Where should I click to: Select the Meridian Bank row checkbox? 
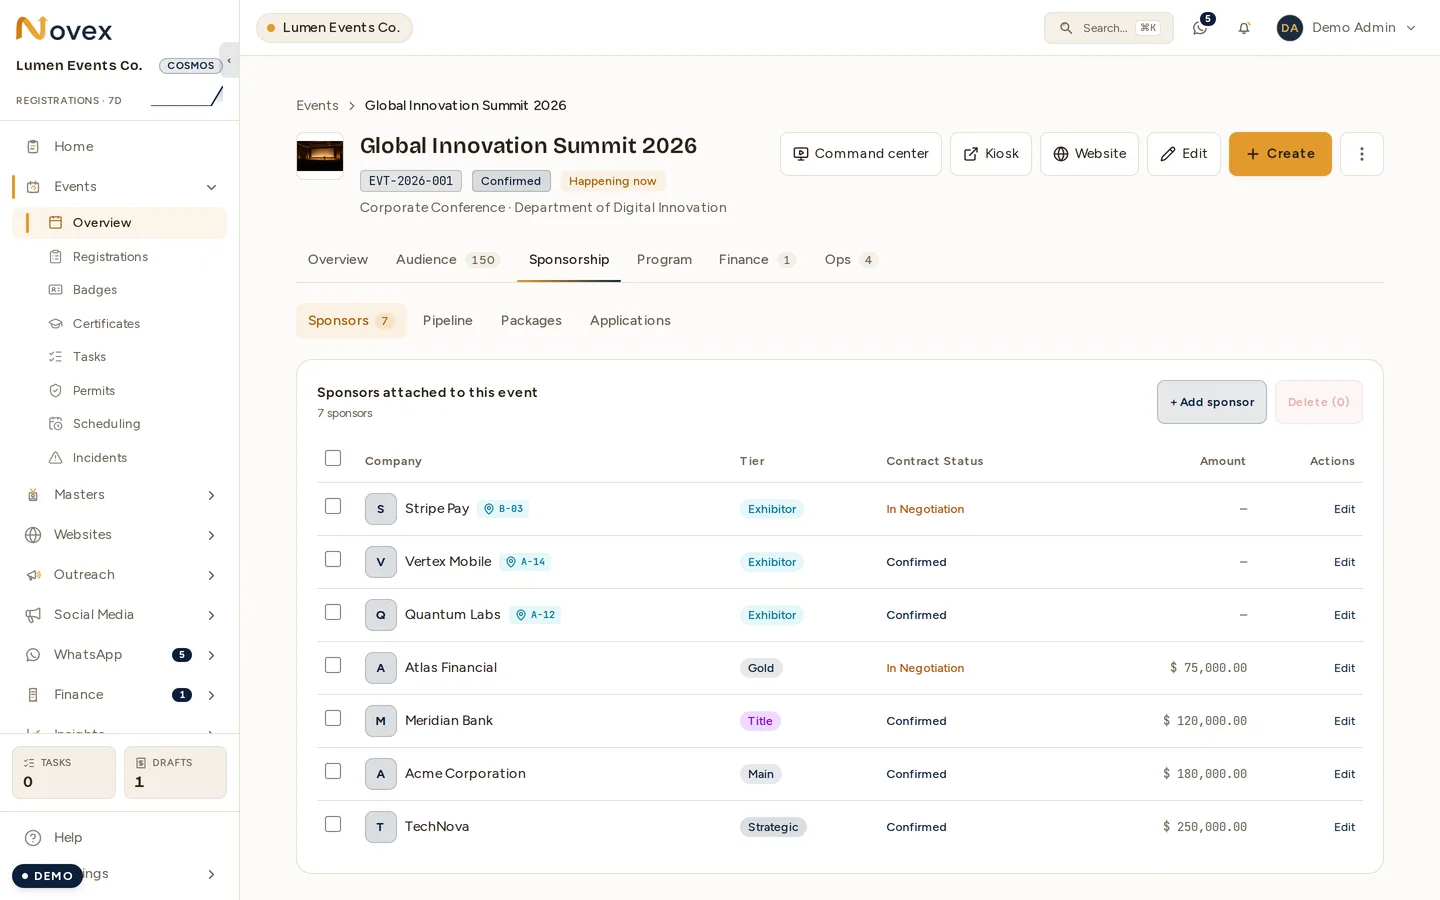click(x=333, y=718)
